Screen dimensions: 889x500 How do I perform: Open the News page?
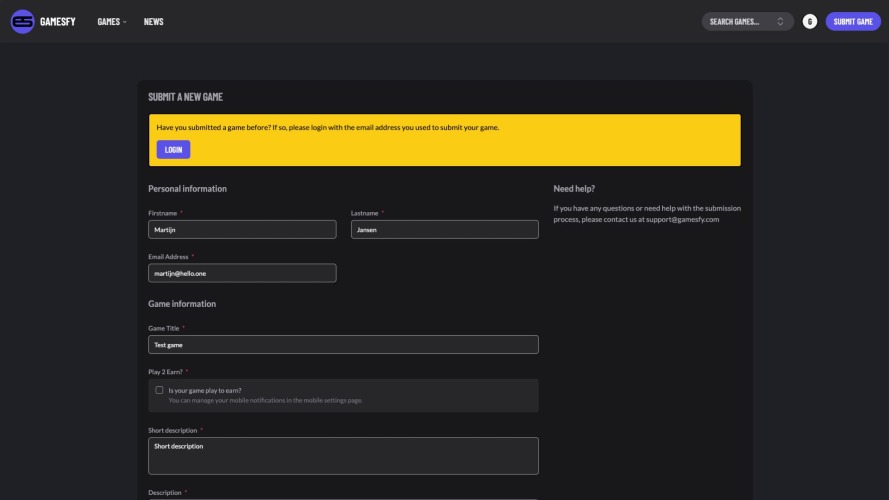click(154, 22)
